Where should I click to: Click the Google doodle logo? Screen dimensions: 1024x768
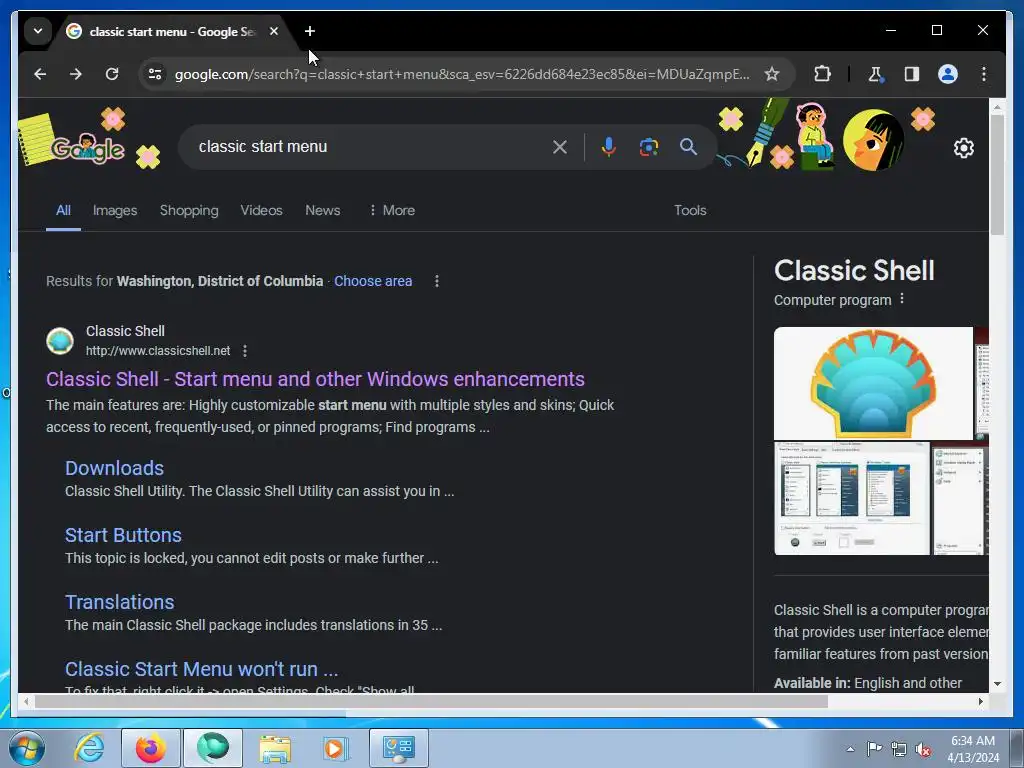88,149
